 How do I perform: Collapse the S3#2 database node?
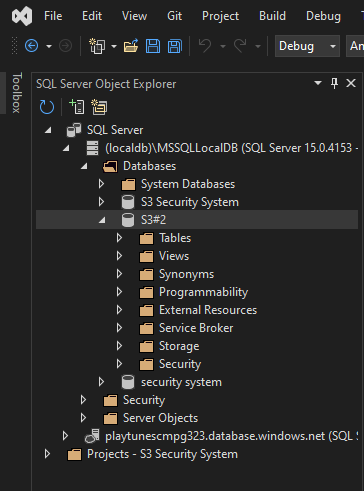coord(102,220)
